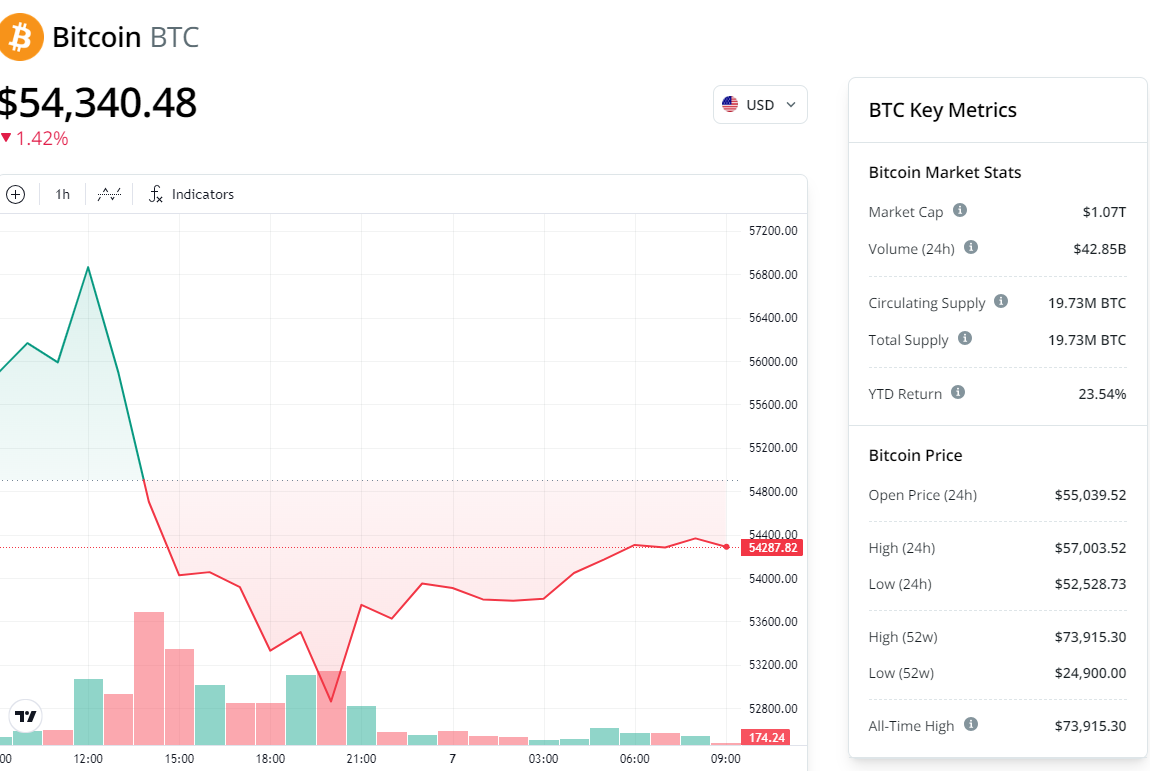Click the 03:00 time axis label
The height and width of the screenshot is (771, 1150).
coord(543,759)
